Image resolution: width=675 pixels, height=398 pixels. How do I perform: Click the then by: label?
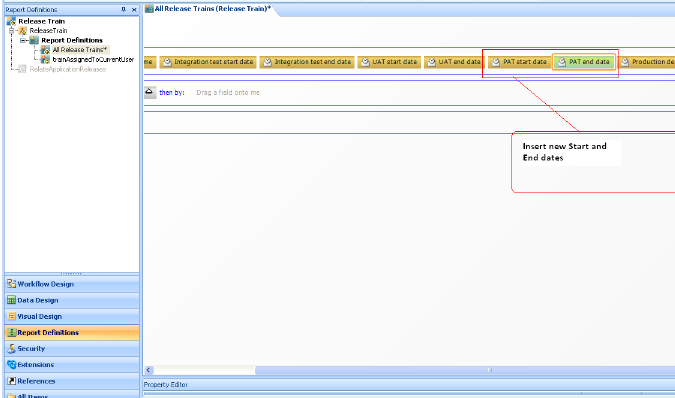tap(172, 93)
